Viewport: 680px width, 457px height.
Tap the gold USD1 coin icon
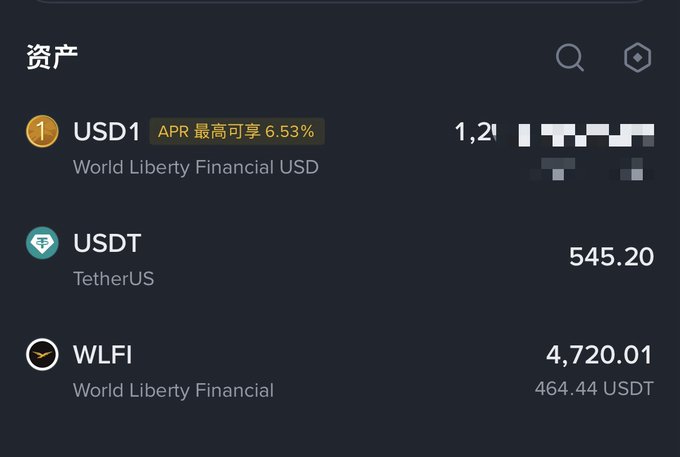[x=42, y=131]
